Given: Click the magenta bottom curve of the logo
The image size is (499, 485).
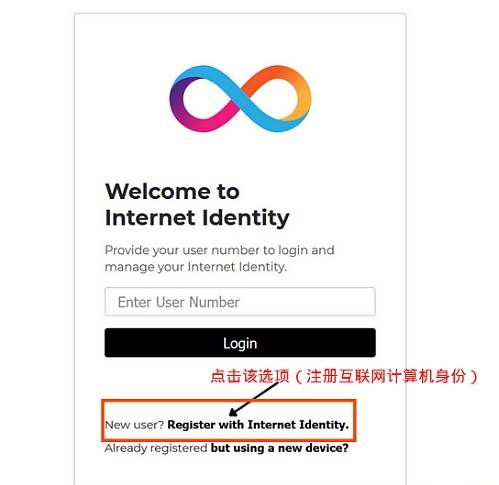Looking at the screenshot, I should pos(207,121).
